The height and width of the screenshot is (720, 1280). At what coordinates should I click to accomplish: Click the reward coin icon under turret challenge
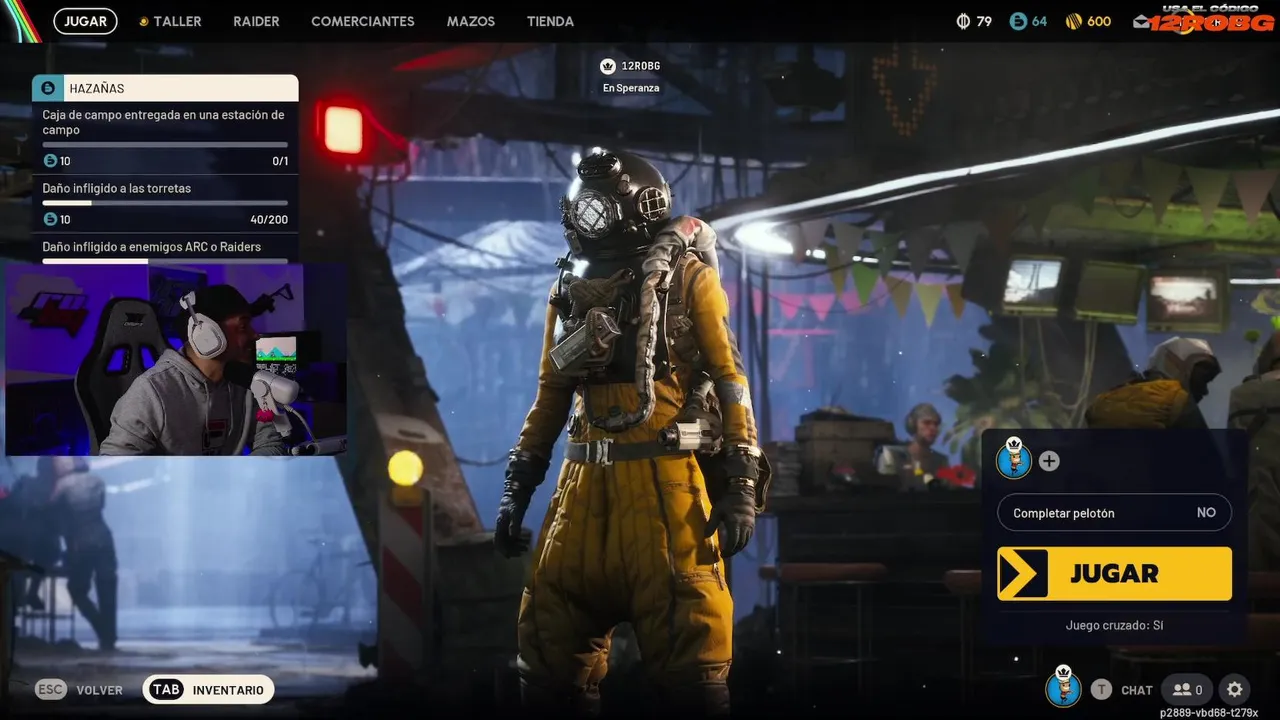click(50, 220)
